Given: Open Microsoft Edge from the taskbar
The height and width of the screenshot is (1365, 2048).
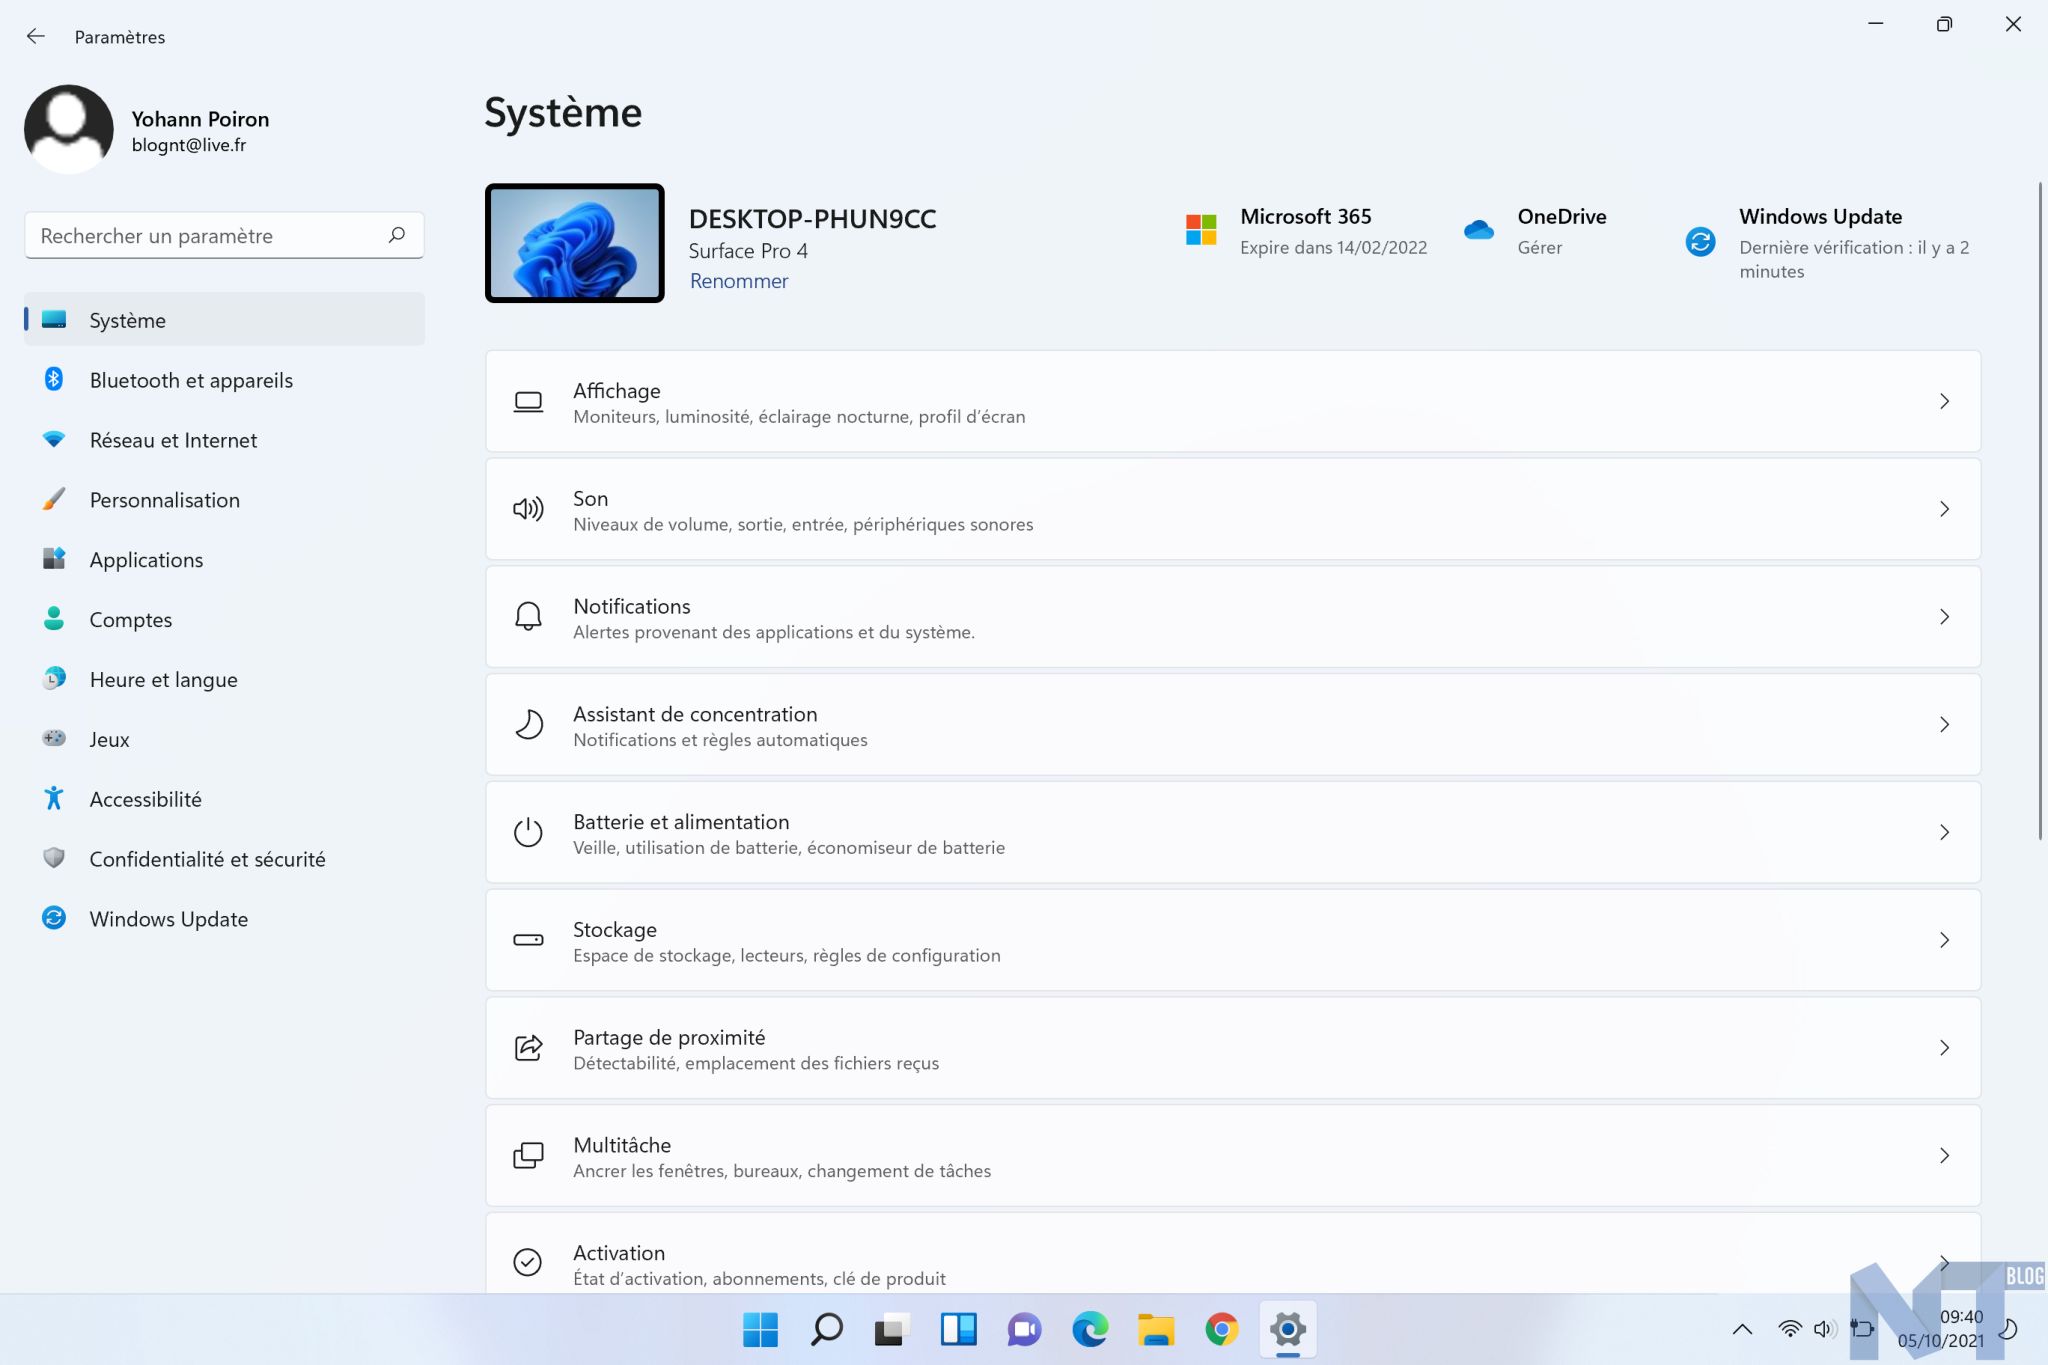Looking at the screenshot, I should pos(1090,1329).
